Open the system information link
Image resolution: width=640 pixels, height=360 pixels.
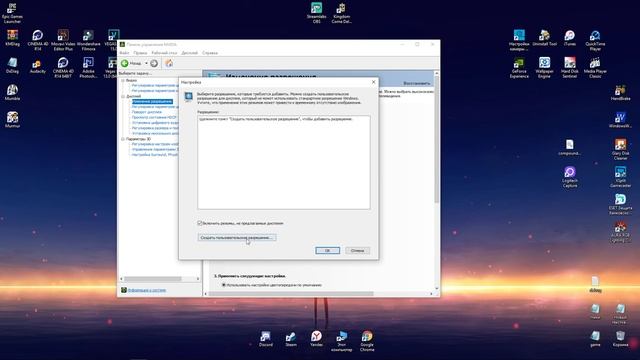(147, 290)
